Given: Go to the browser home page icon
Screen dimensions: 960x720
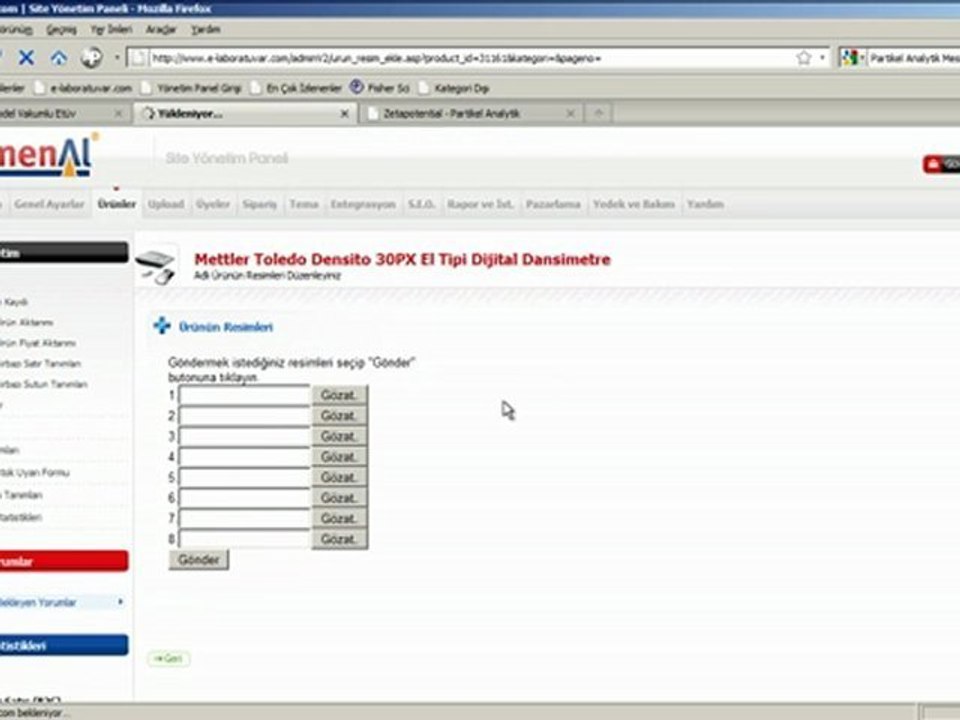Looking at the screenshot, I should click(59, 58).
